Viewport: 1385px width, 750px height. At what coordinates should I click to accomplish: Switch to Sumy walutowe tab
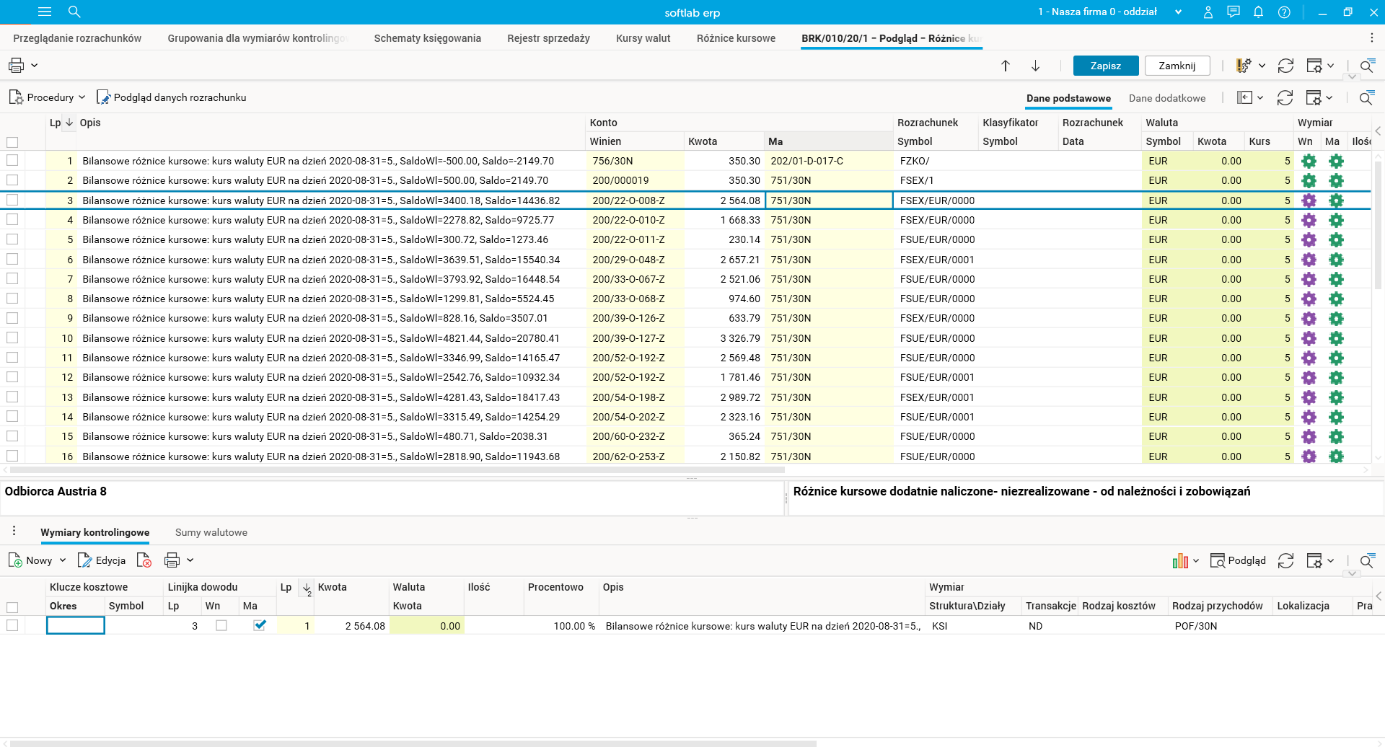point(211,533)
